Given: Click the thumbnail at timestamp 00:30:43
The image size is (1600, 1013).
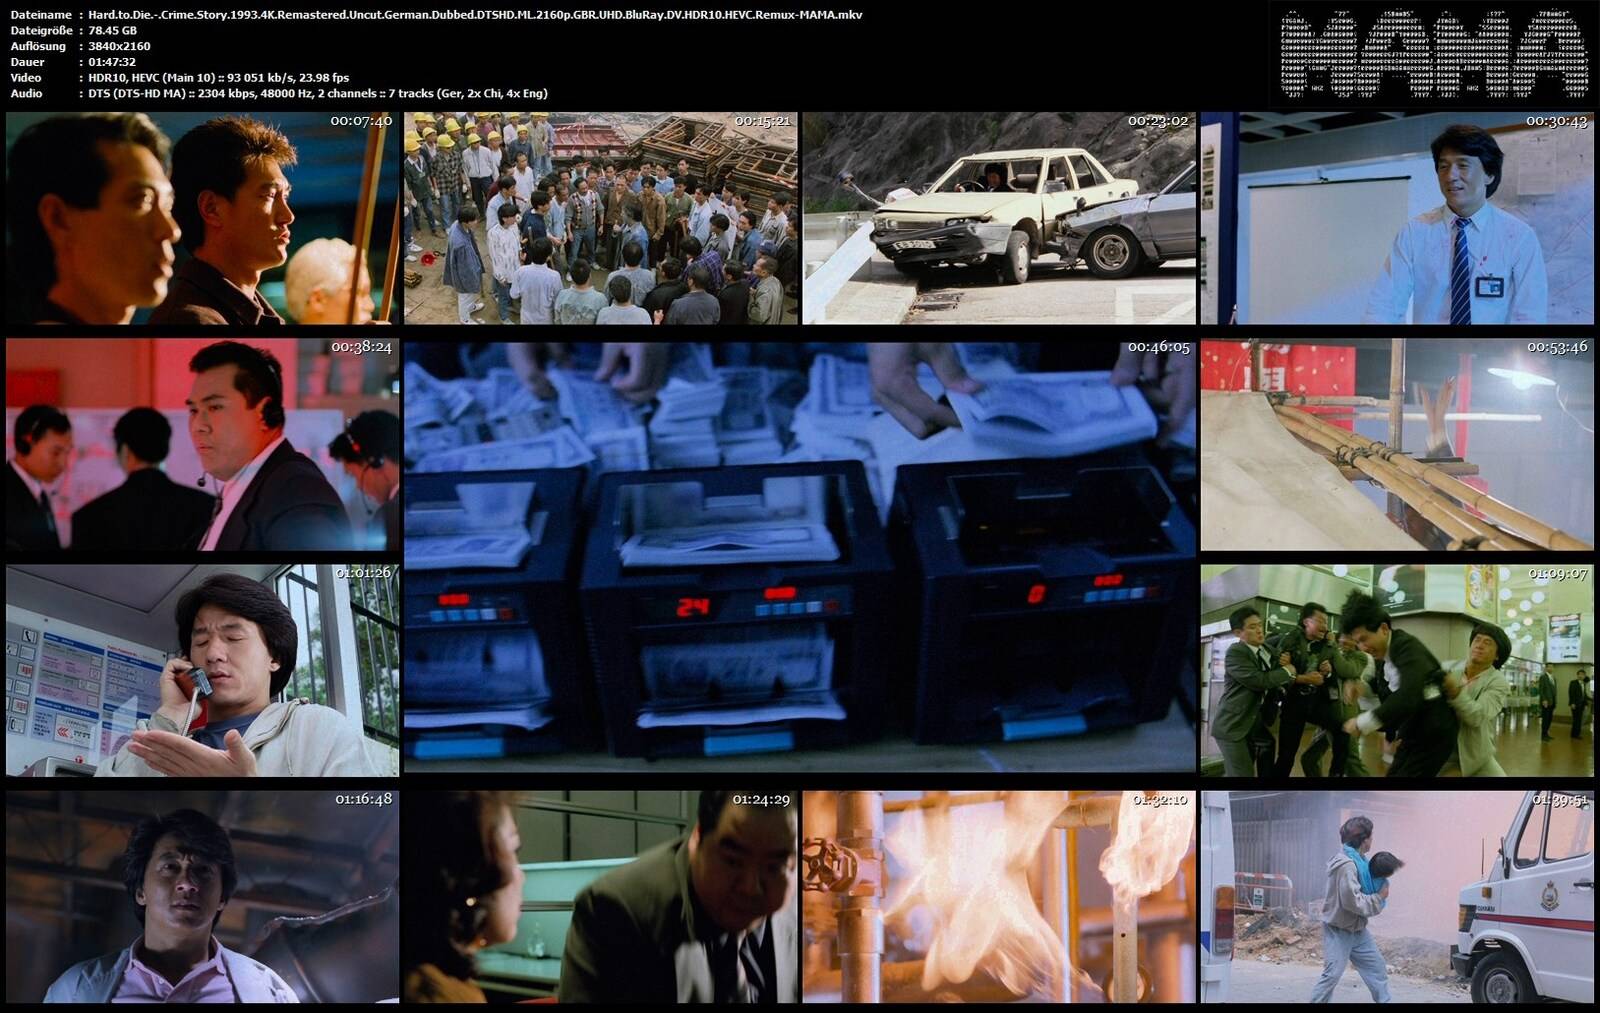Looking at the screenshot, I should tap(1397, 218).
